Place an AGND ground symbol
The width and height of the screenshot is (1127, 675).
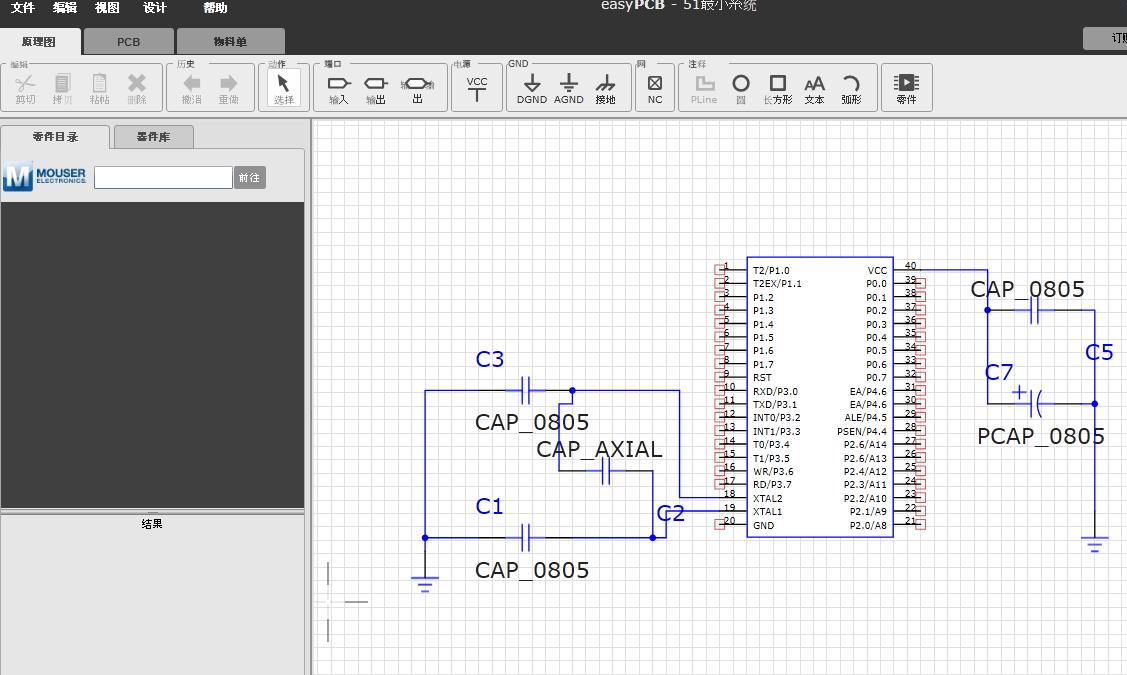(x=569, y=88)
